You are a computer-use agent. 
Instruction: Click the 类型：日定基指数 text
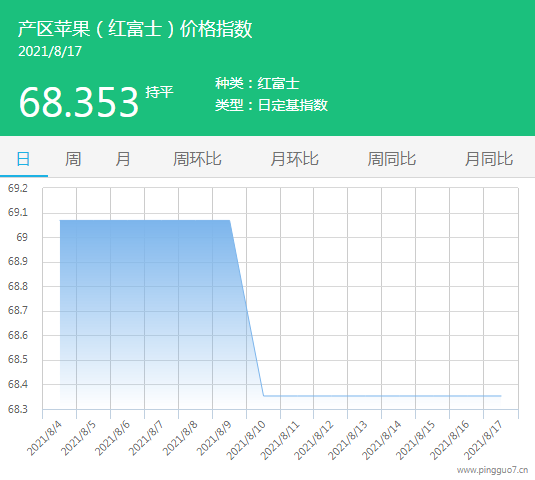(271, 105)
